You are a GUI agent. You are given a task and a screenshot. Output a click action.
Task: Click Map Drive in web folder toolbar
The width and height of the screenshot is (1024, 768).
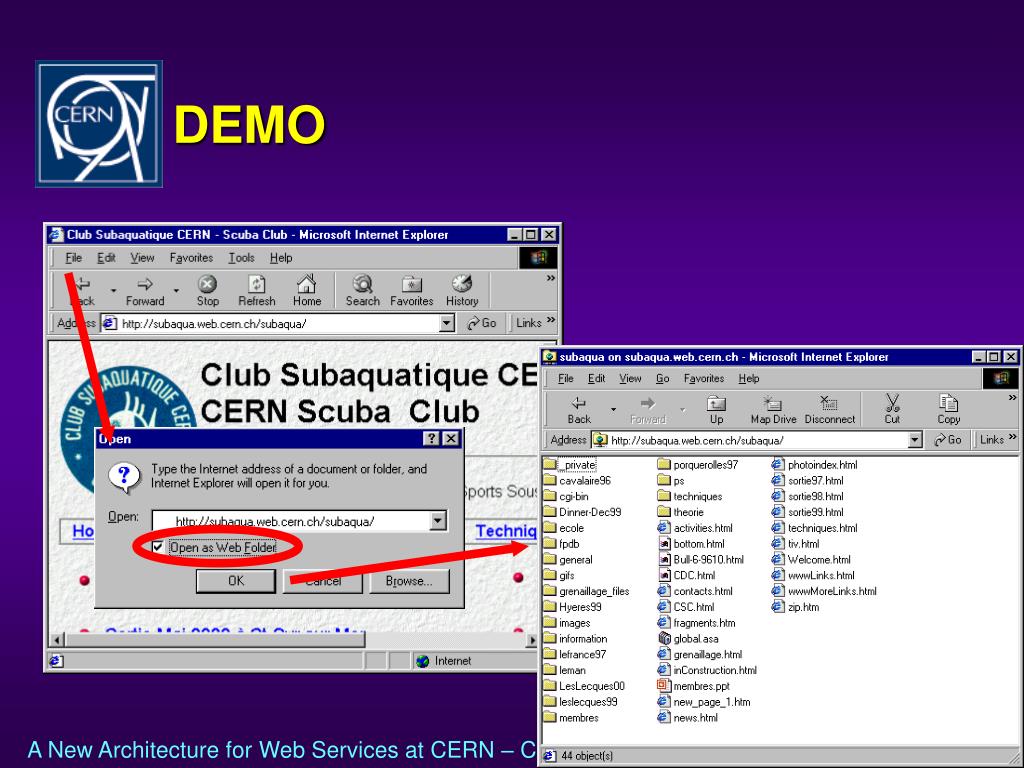click(x=773, y=410)
